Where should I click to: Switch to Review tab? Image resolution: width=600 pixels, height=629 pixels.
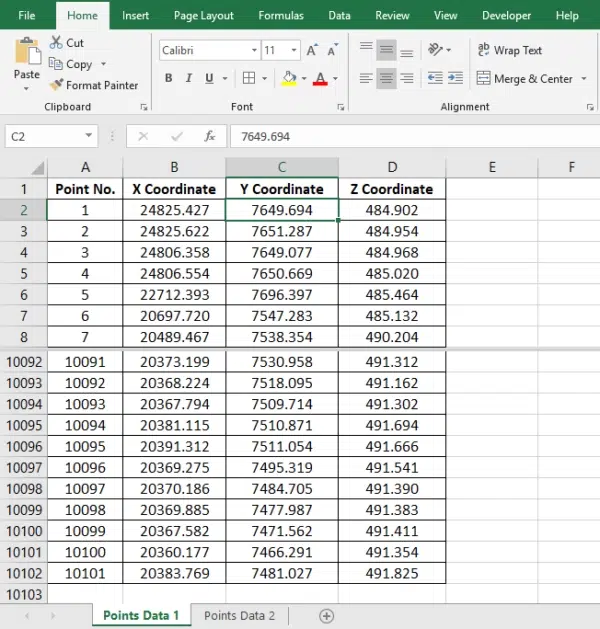[x=392, y=15]
